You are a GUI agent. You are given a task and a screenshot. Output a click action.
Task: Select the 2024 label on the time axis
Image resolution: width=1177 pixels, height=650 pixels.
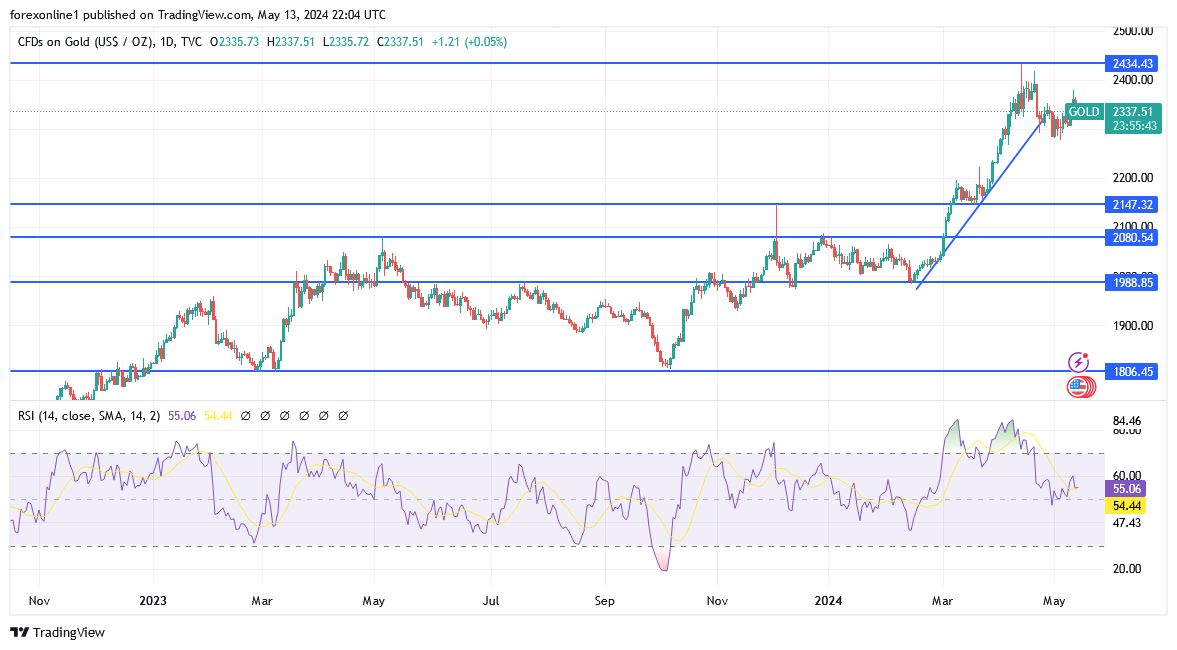828,601
